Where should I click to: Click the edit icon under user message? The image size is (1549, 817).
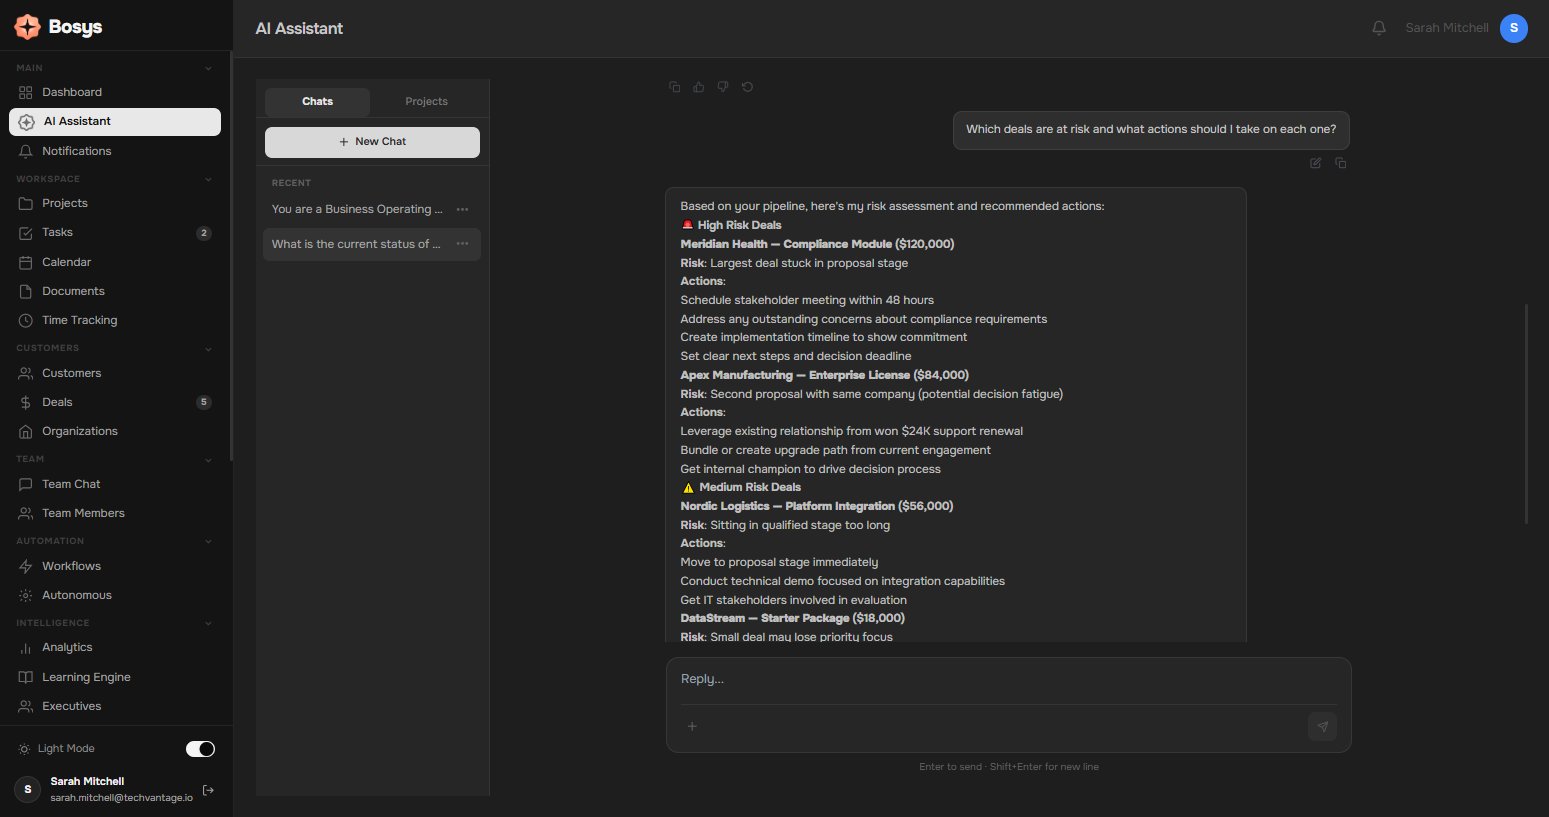pyautogui.click(x=1316, y=163)
